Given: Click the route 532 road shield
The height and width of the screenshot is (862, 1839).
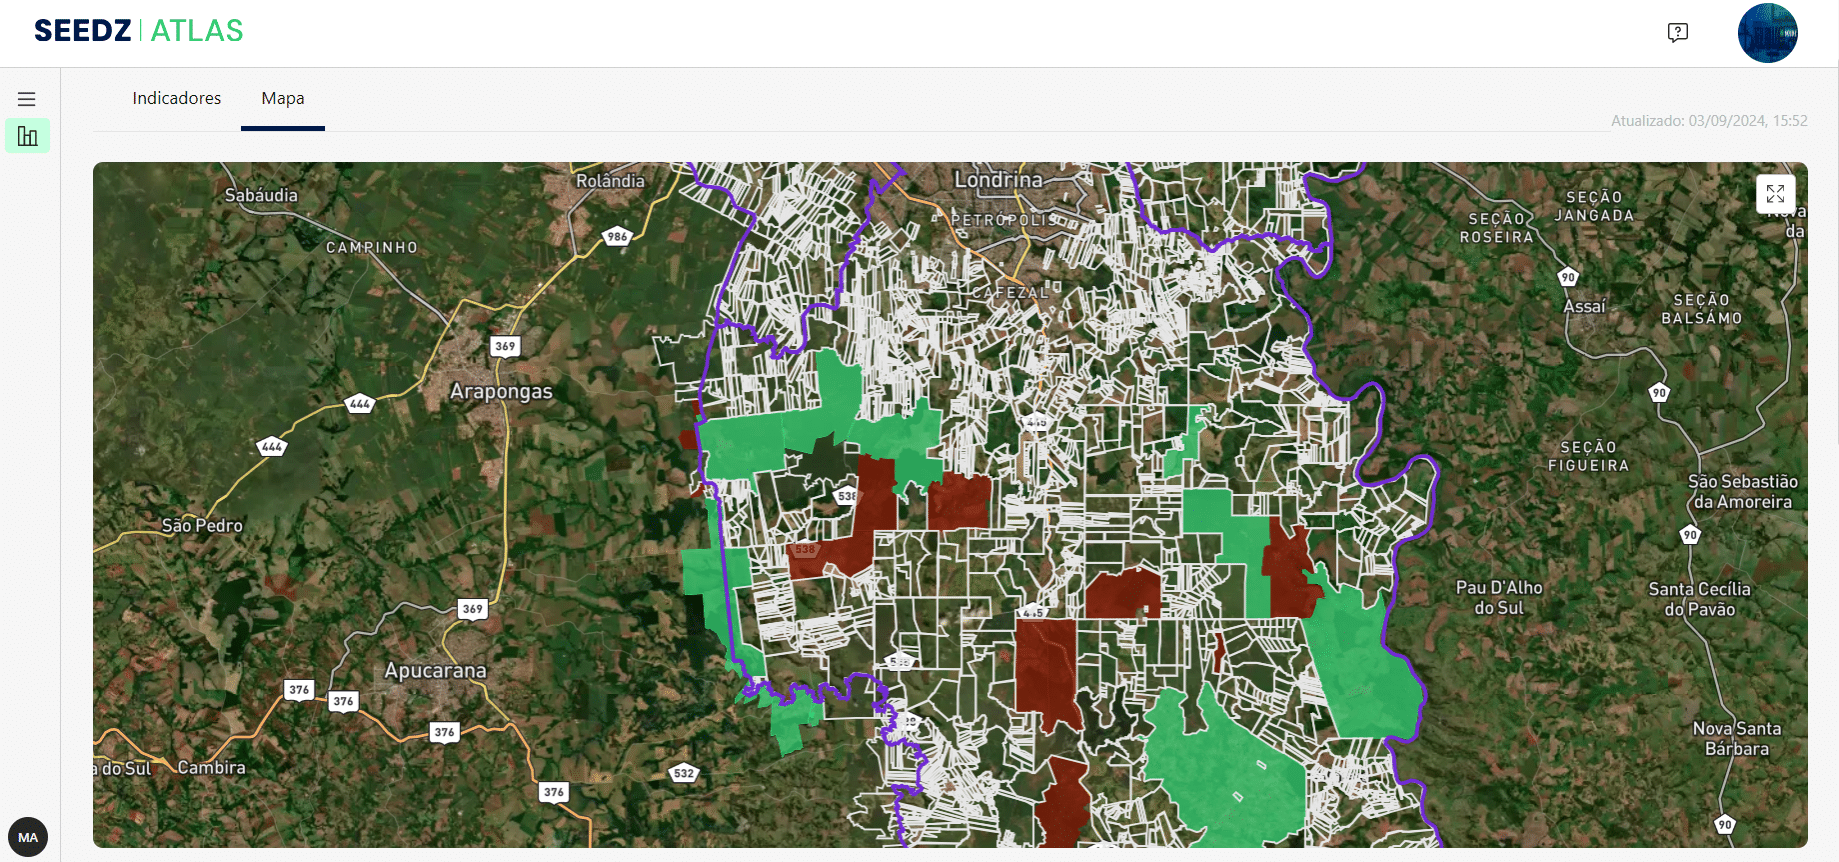Looking at the screenshot, I should pos(684,773).
